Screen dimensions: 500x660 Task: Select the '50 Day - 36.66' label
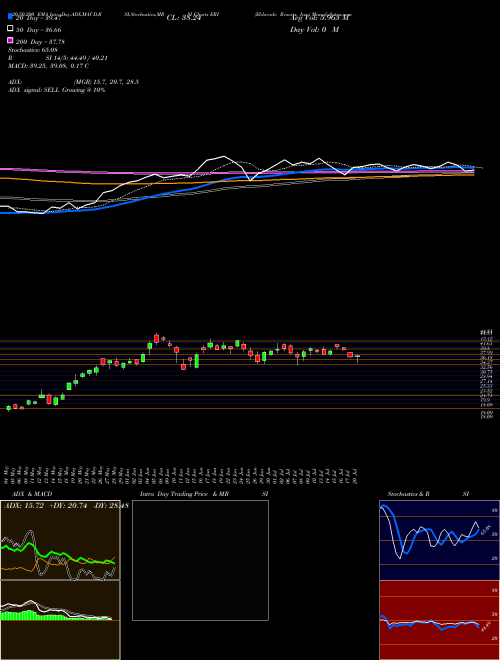[39, 30]
